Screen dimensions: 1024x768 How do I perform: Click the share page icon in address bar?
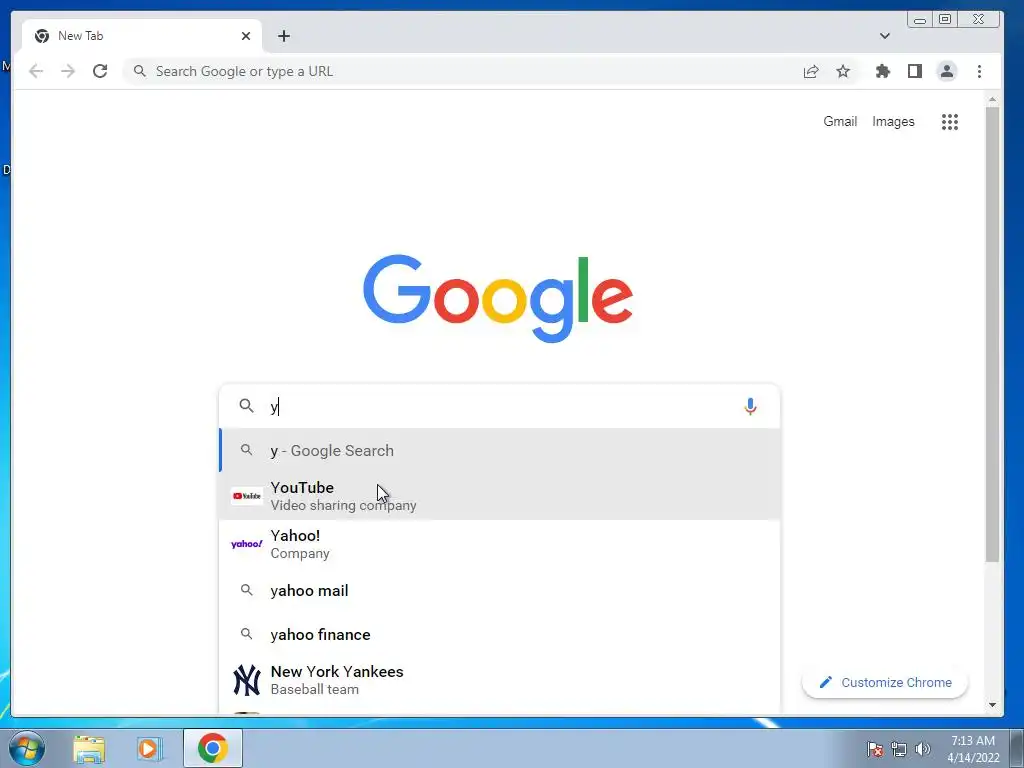point(811,71)
